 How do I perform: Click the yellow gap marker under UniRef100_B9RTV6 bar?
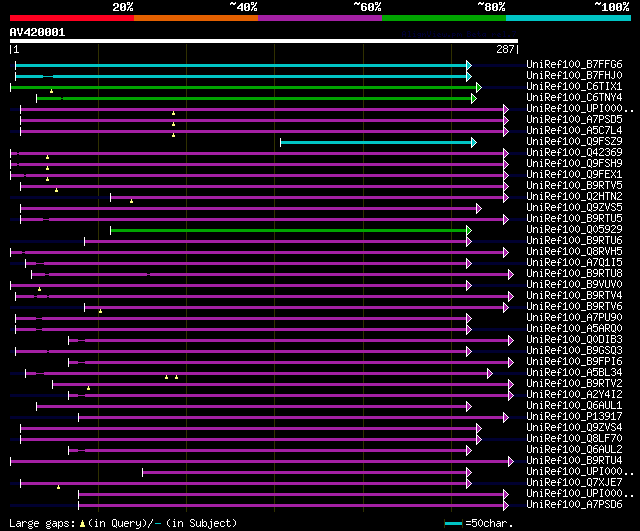pyautogui.click(x=100, y=311)
